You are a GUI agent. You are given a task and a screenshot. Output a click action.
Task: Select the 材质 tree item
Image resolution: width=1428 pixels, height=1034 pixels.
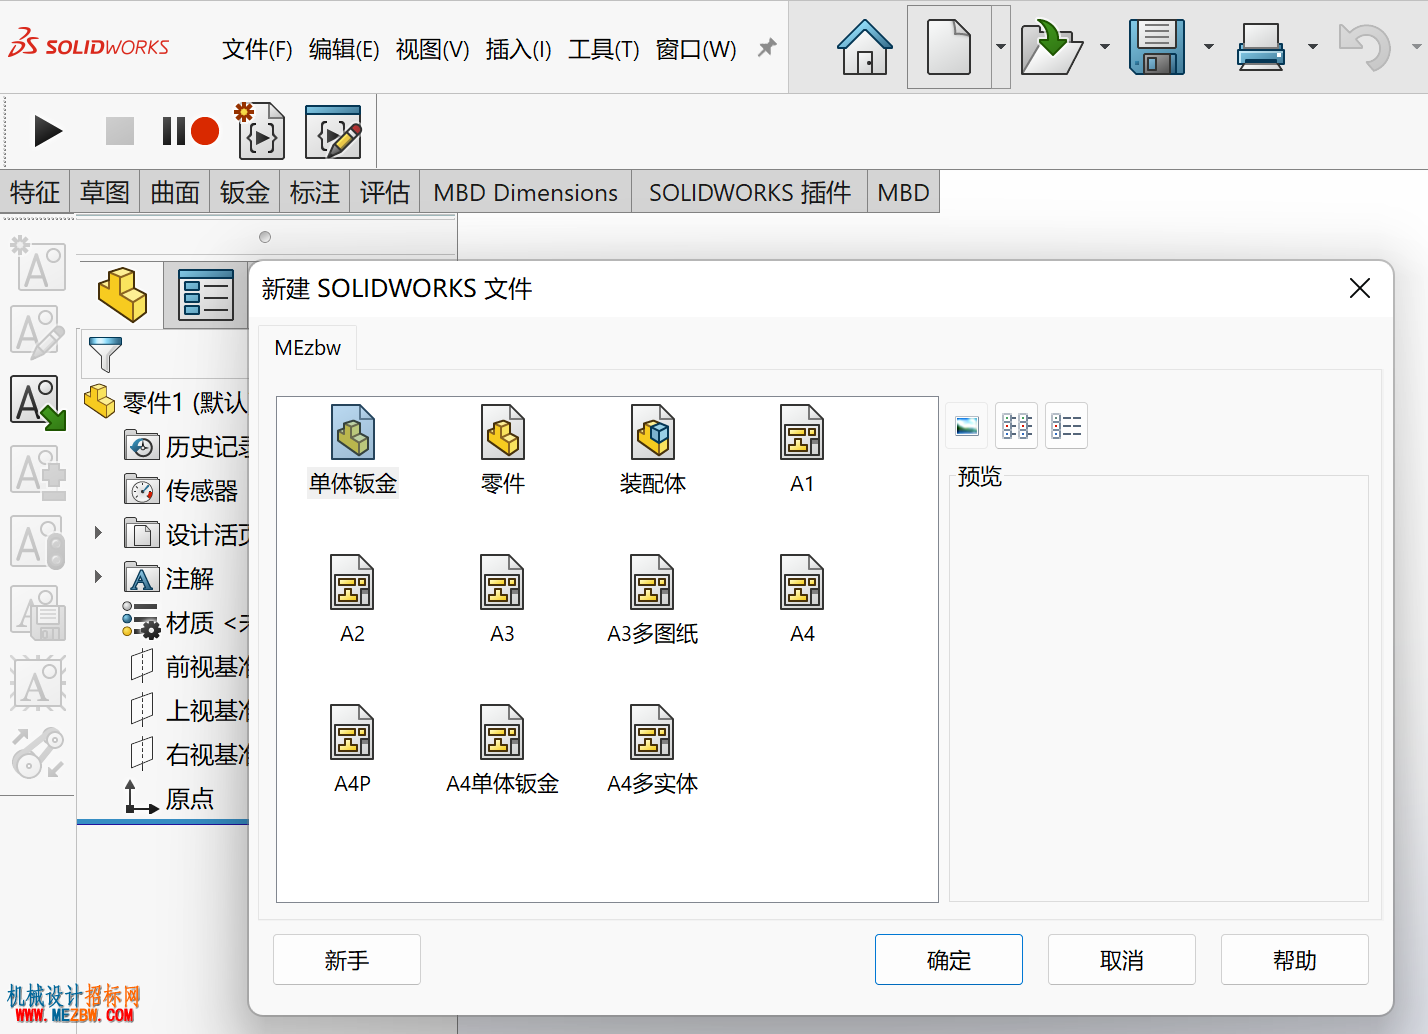coord(185,622)
